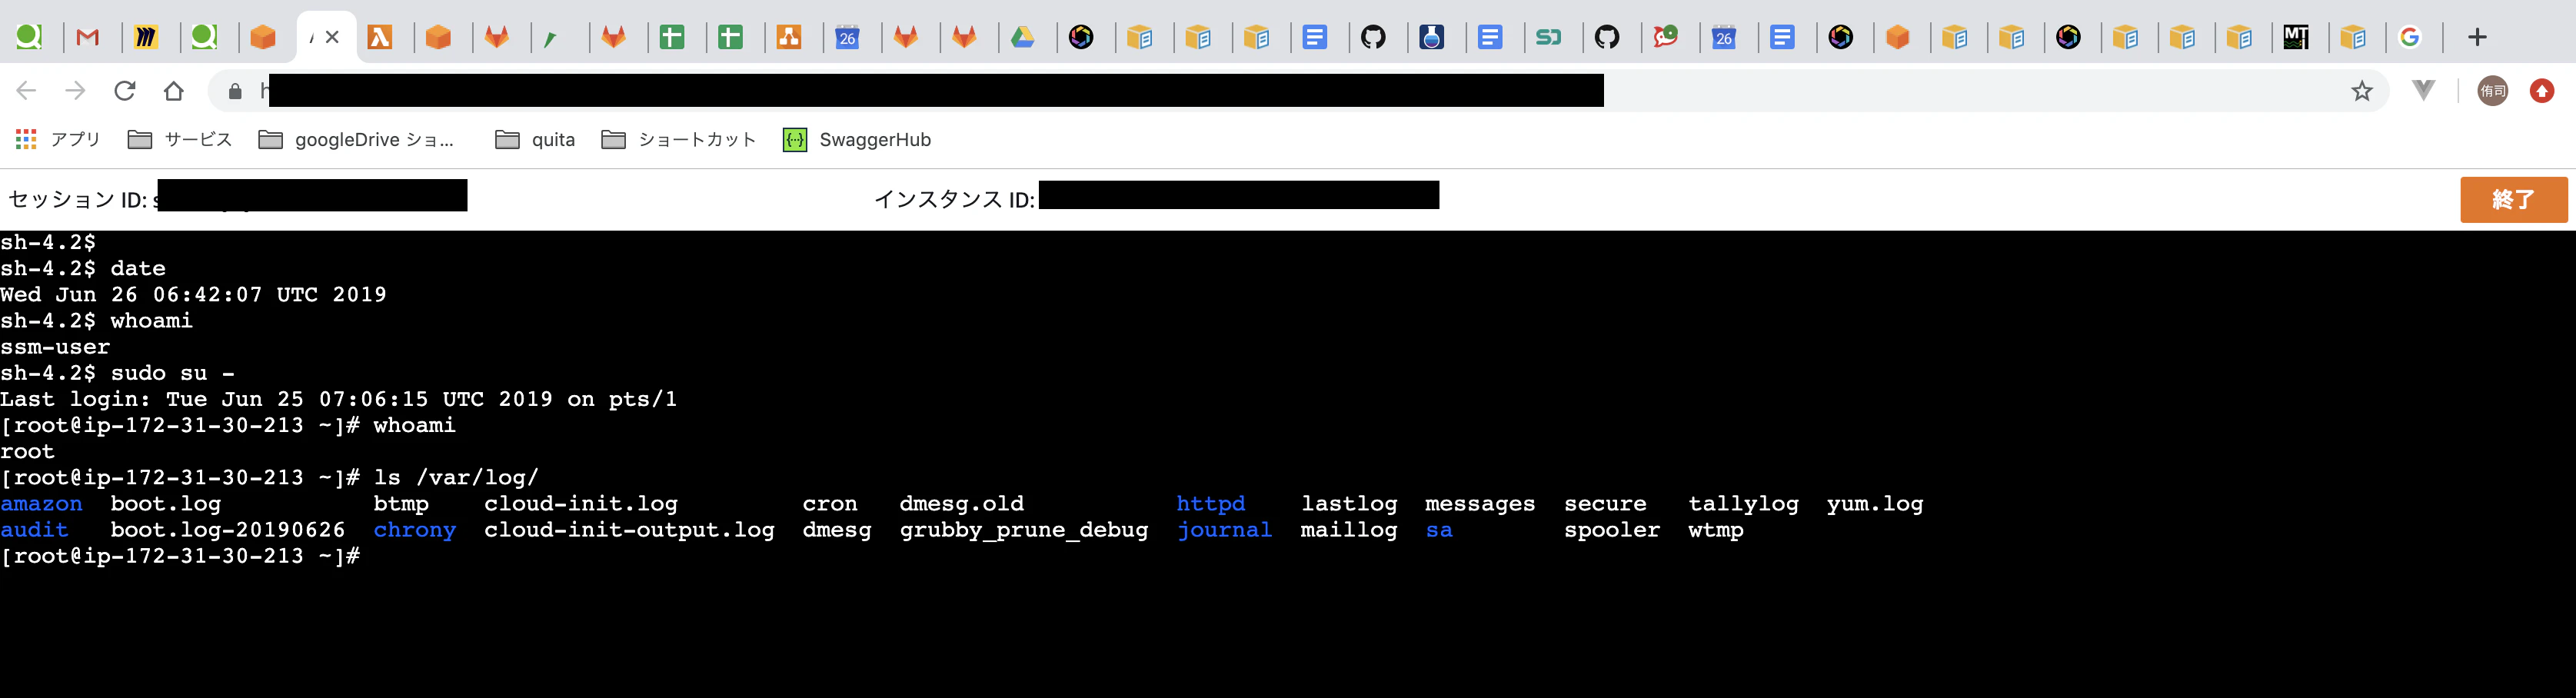The width and height of the screenshot is (2576, 698).
Task: Open the SwaggerHub bookmark
Action: tap(857, 139)
